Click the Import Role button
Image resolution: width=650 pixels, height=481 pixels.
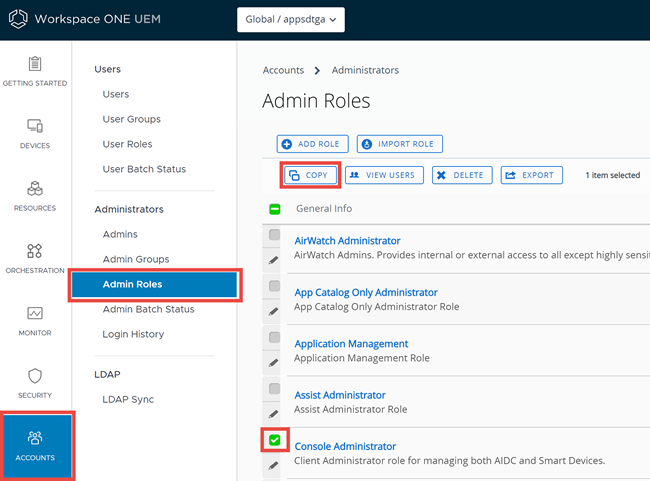[400, 144]
